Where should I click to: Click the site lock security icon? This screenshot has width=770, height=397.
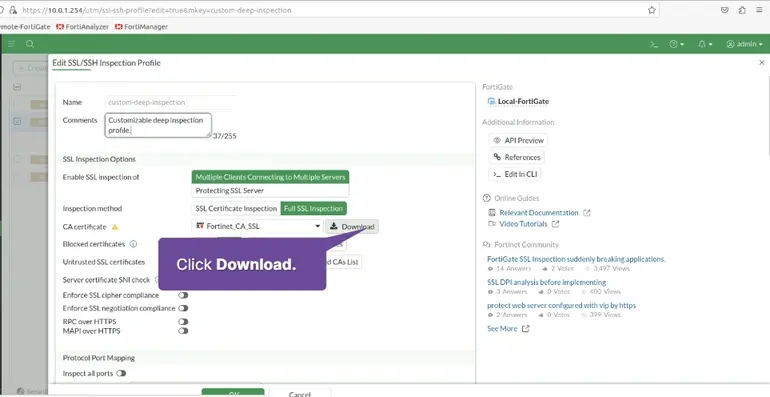(x=13, y=10)
